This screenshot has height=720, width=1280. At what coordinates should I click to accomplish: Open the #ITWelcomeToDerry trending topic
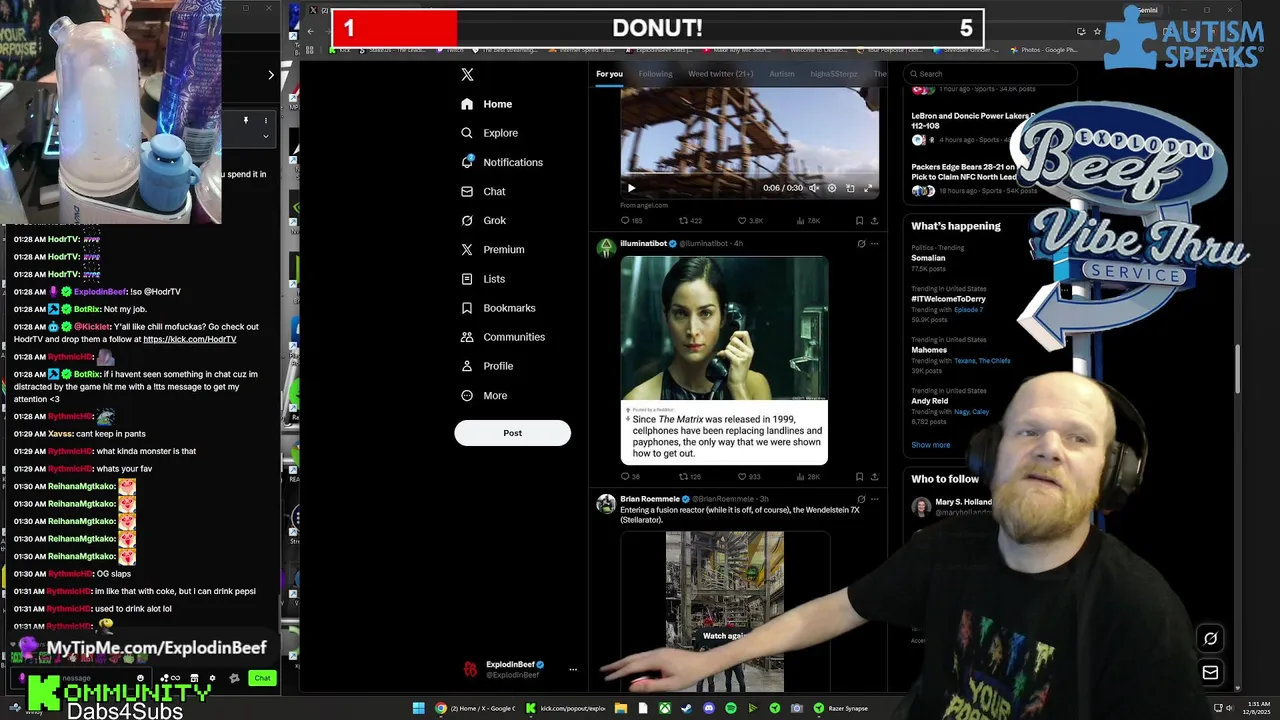[948, 299]
